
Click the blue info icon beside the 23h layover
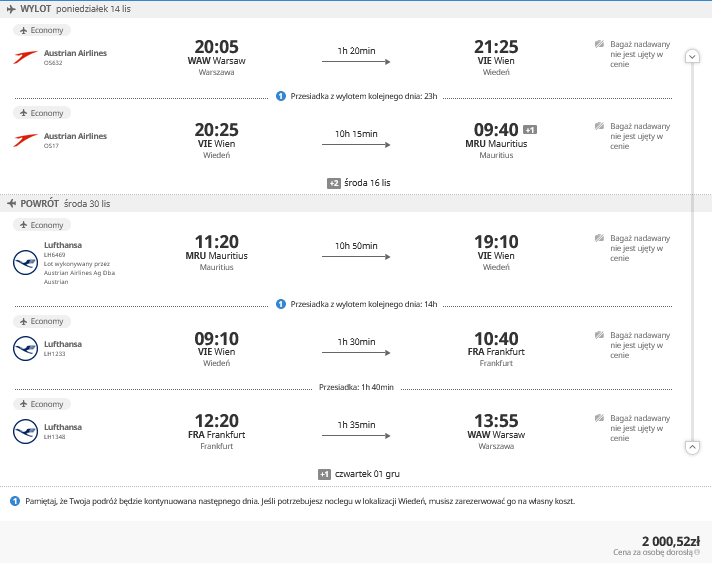(281, 96)
